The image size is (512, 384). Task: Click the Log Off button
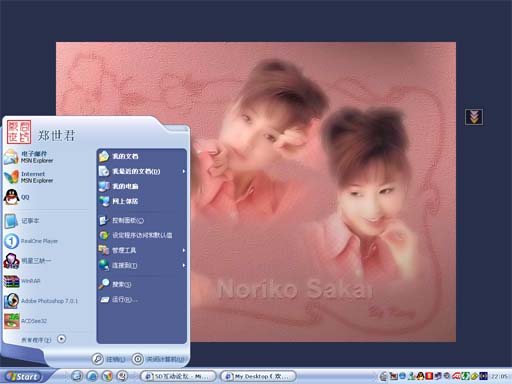pyautogui.click(x=108, y=359)
